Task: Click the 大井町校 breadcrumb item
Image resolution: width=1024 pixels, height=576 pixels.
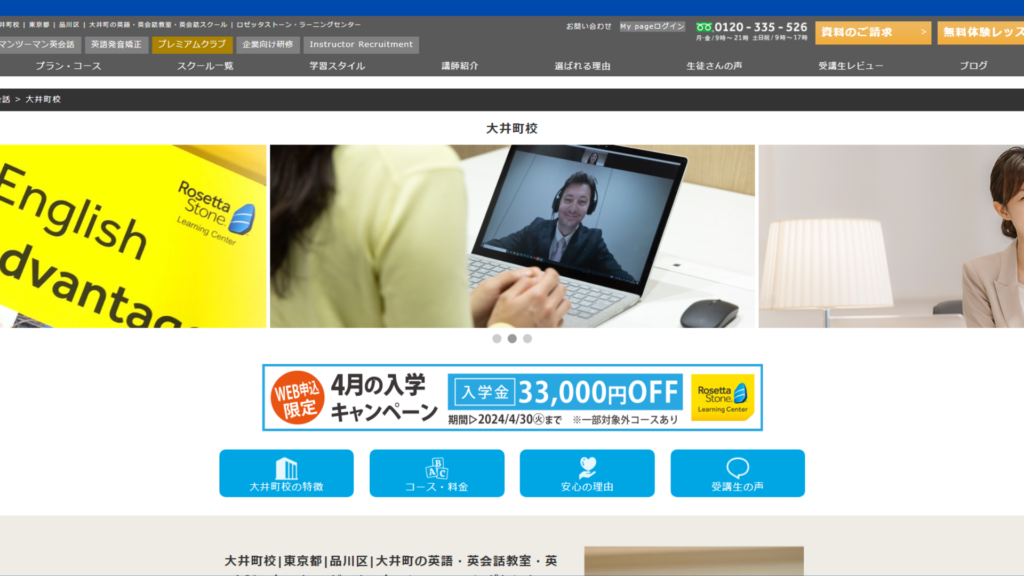Action: tap(43, 99)
